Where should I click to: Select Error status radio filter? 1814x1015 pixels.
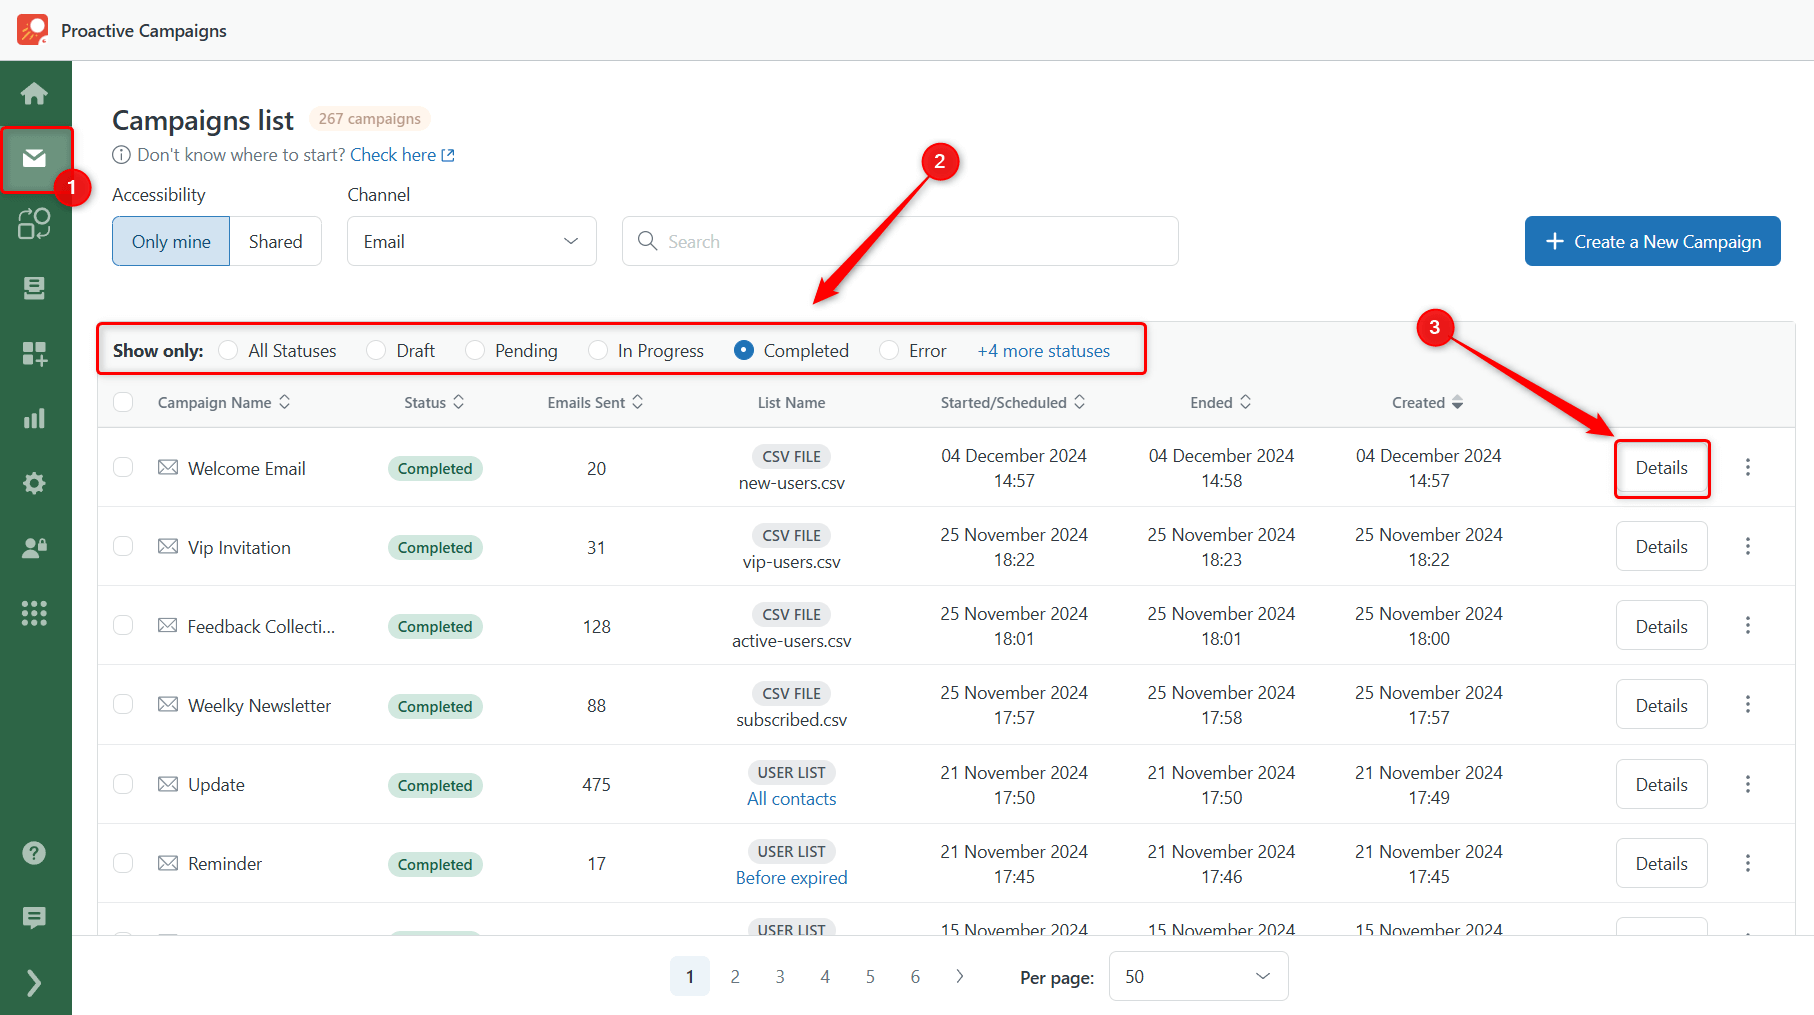click(x=889, y=350)
